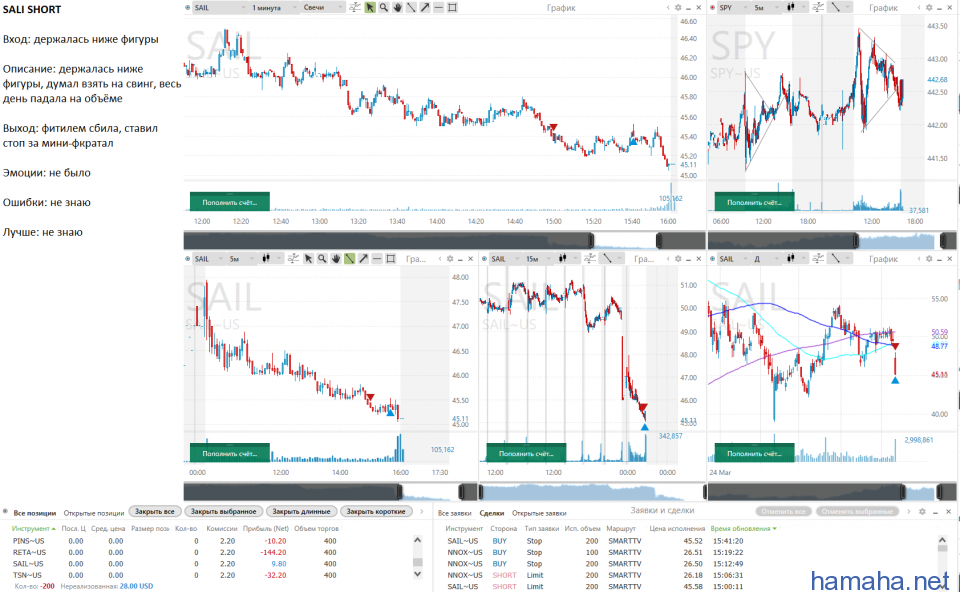The height and width of the screenshot is (592, 960).
Task: Open settings gear of SPY chart panel
Action: click(929, 8)
